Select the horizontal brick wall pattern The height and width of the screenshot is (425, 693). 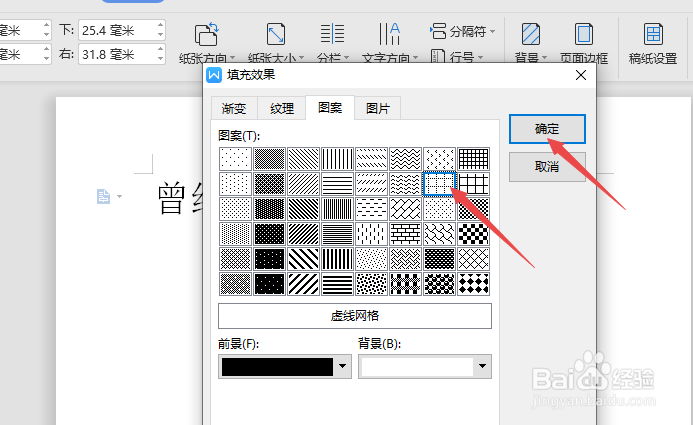pyautogui.click(x=405, y=234)
